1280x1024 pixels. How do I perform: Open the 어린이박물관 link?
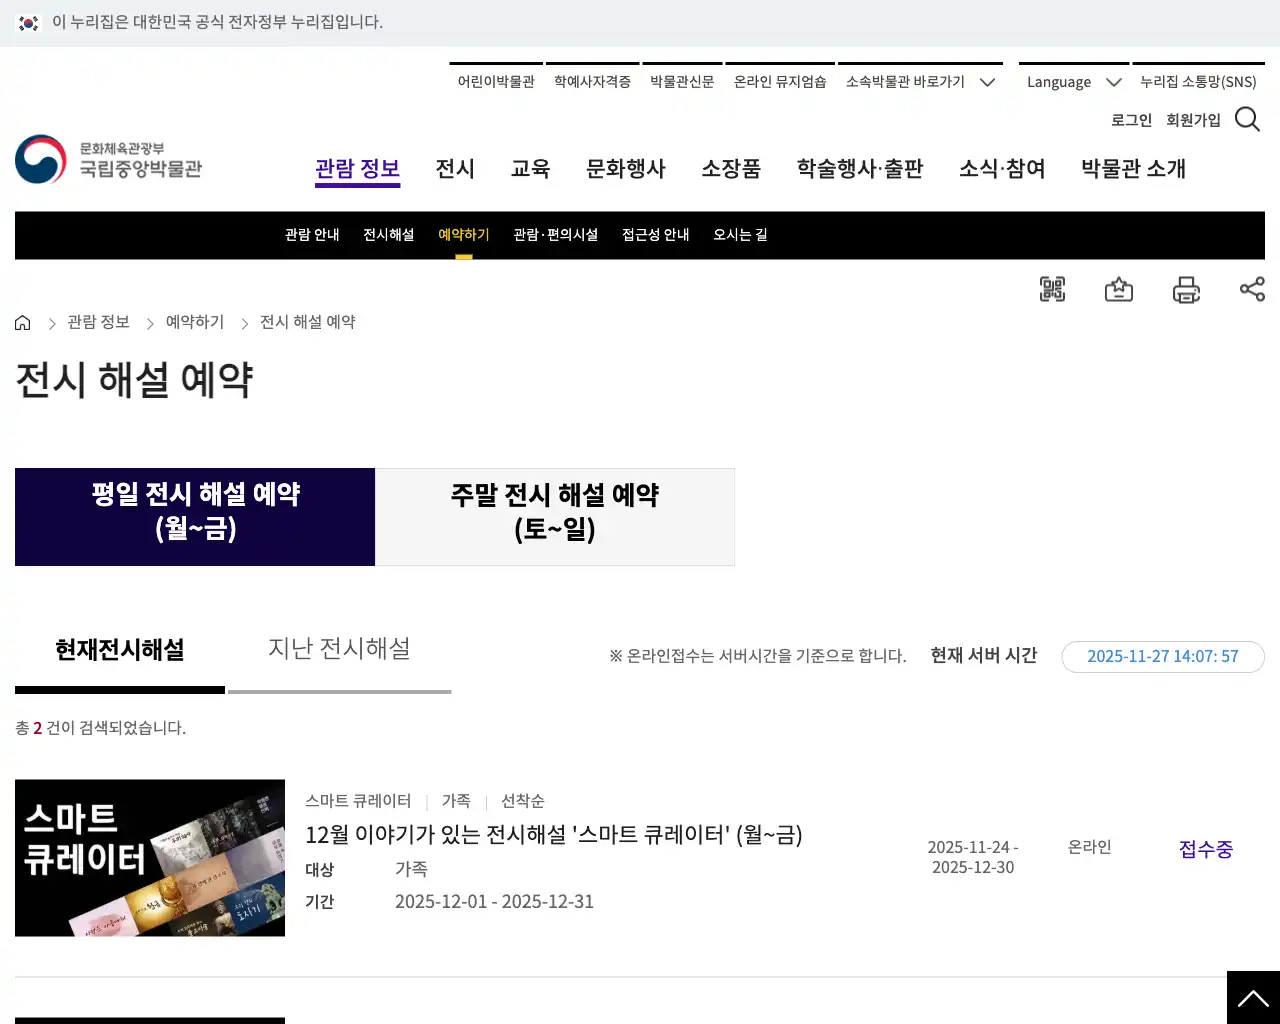pos(495,82)
